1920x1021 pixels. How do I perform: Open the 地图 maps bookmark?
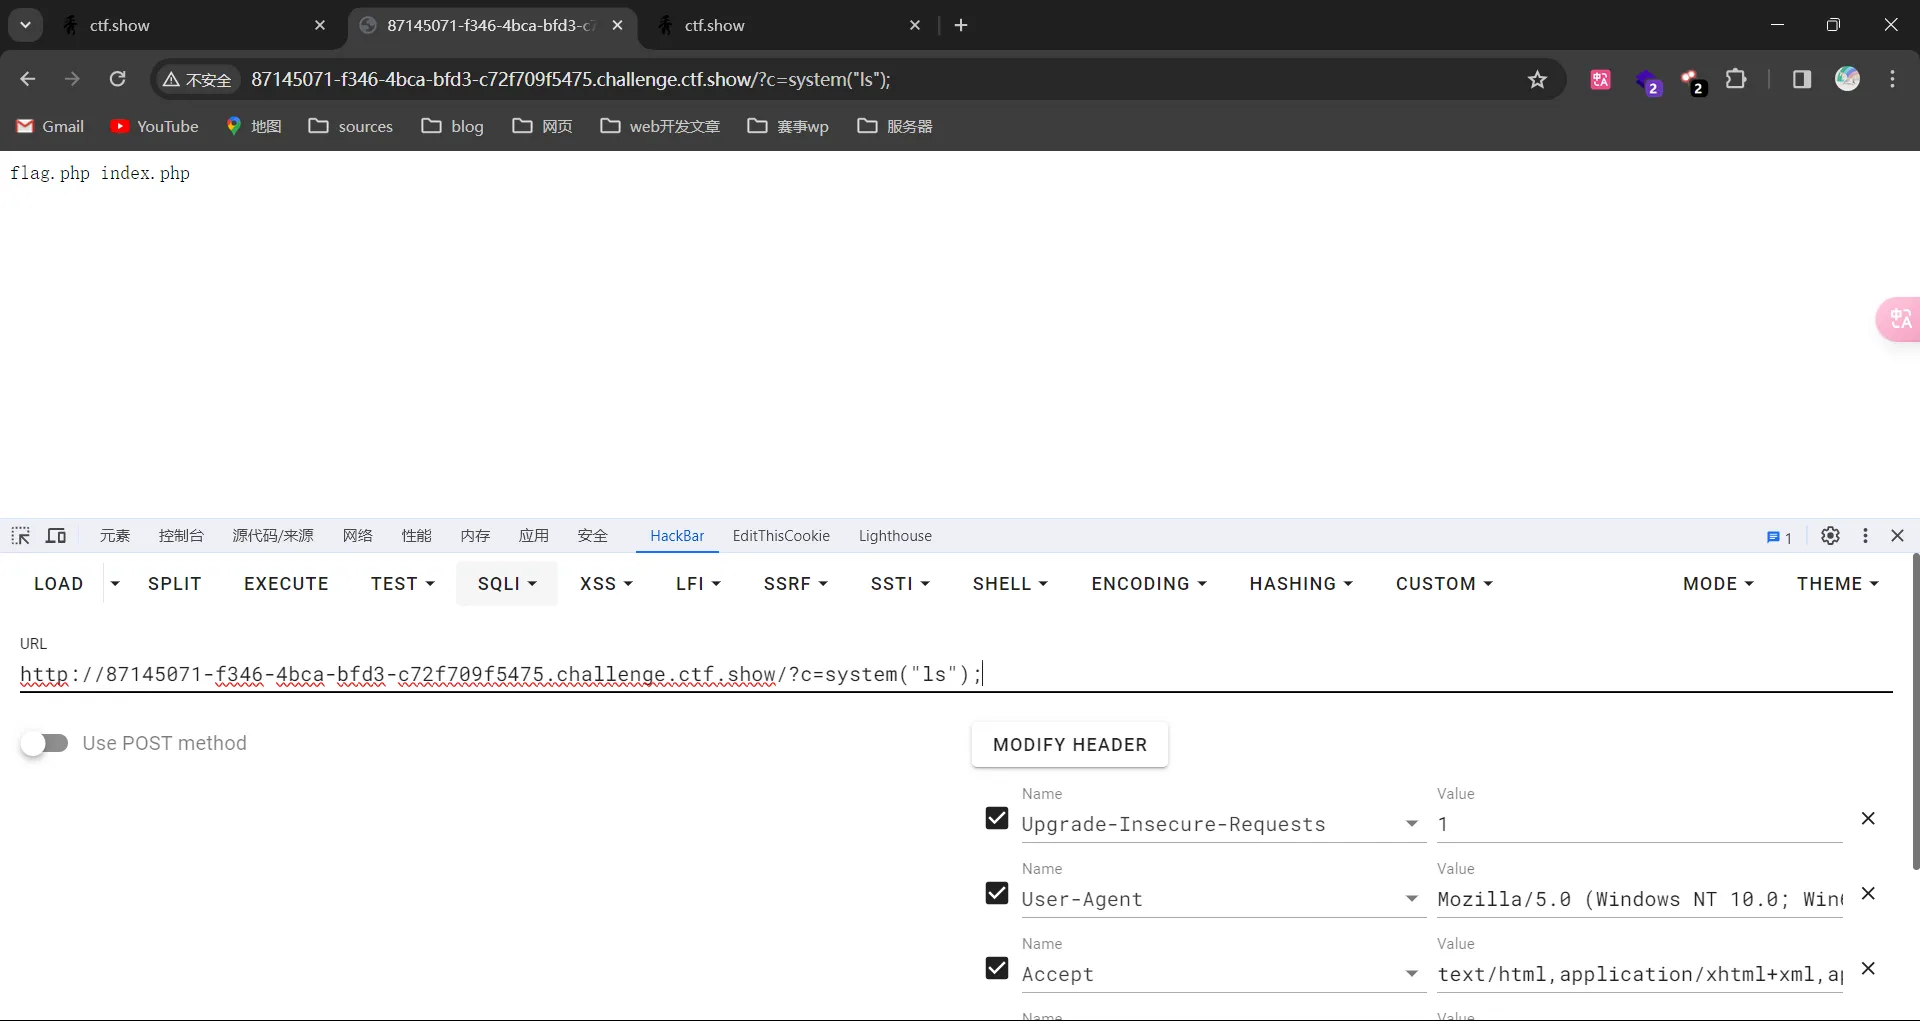click(x=254, y=126)
